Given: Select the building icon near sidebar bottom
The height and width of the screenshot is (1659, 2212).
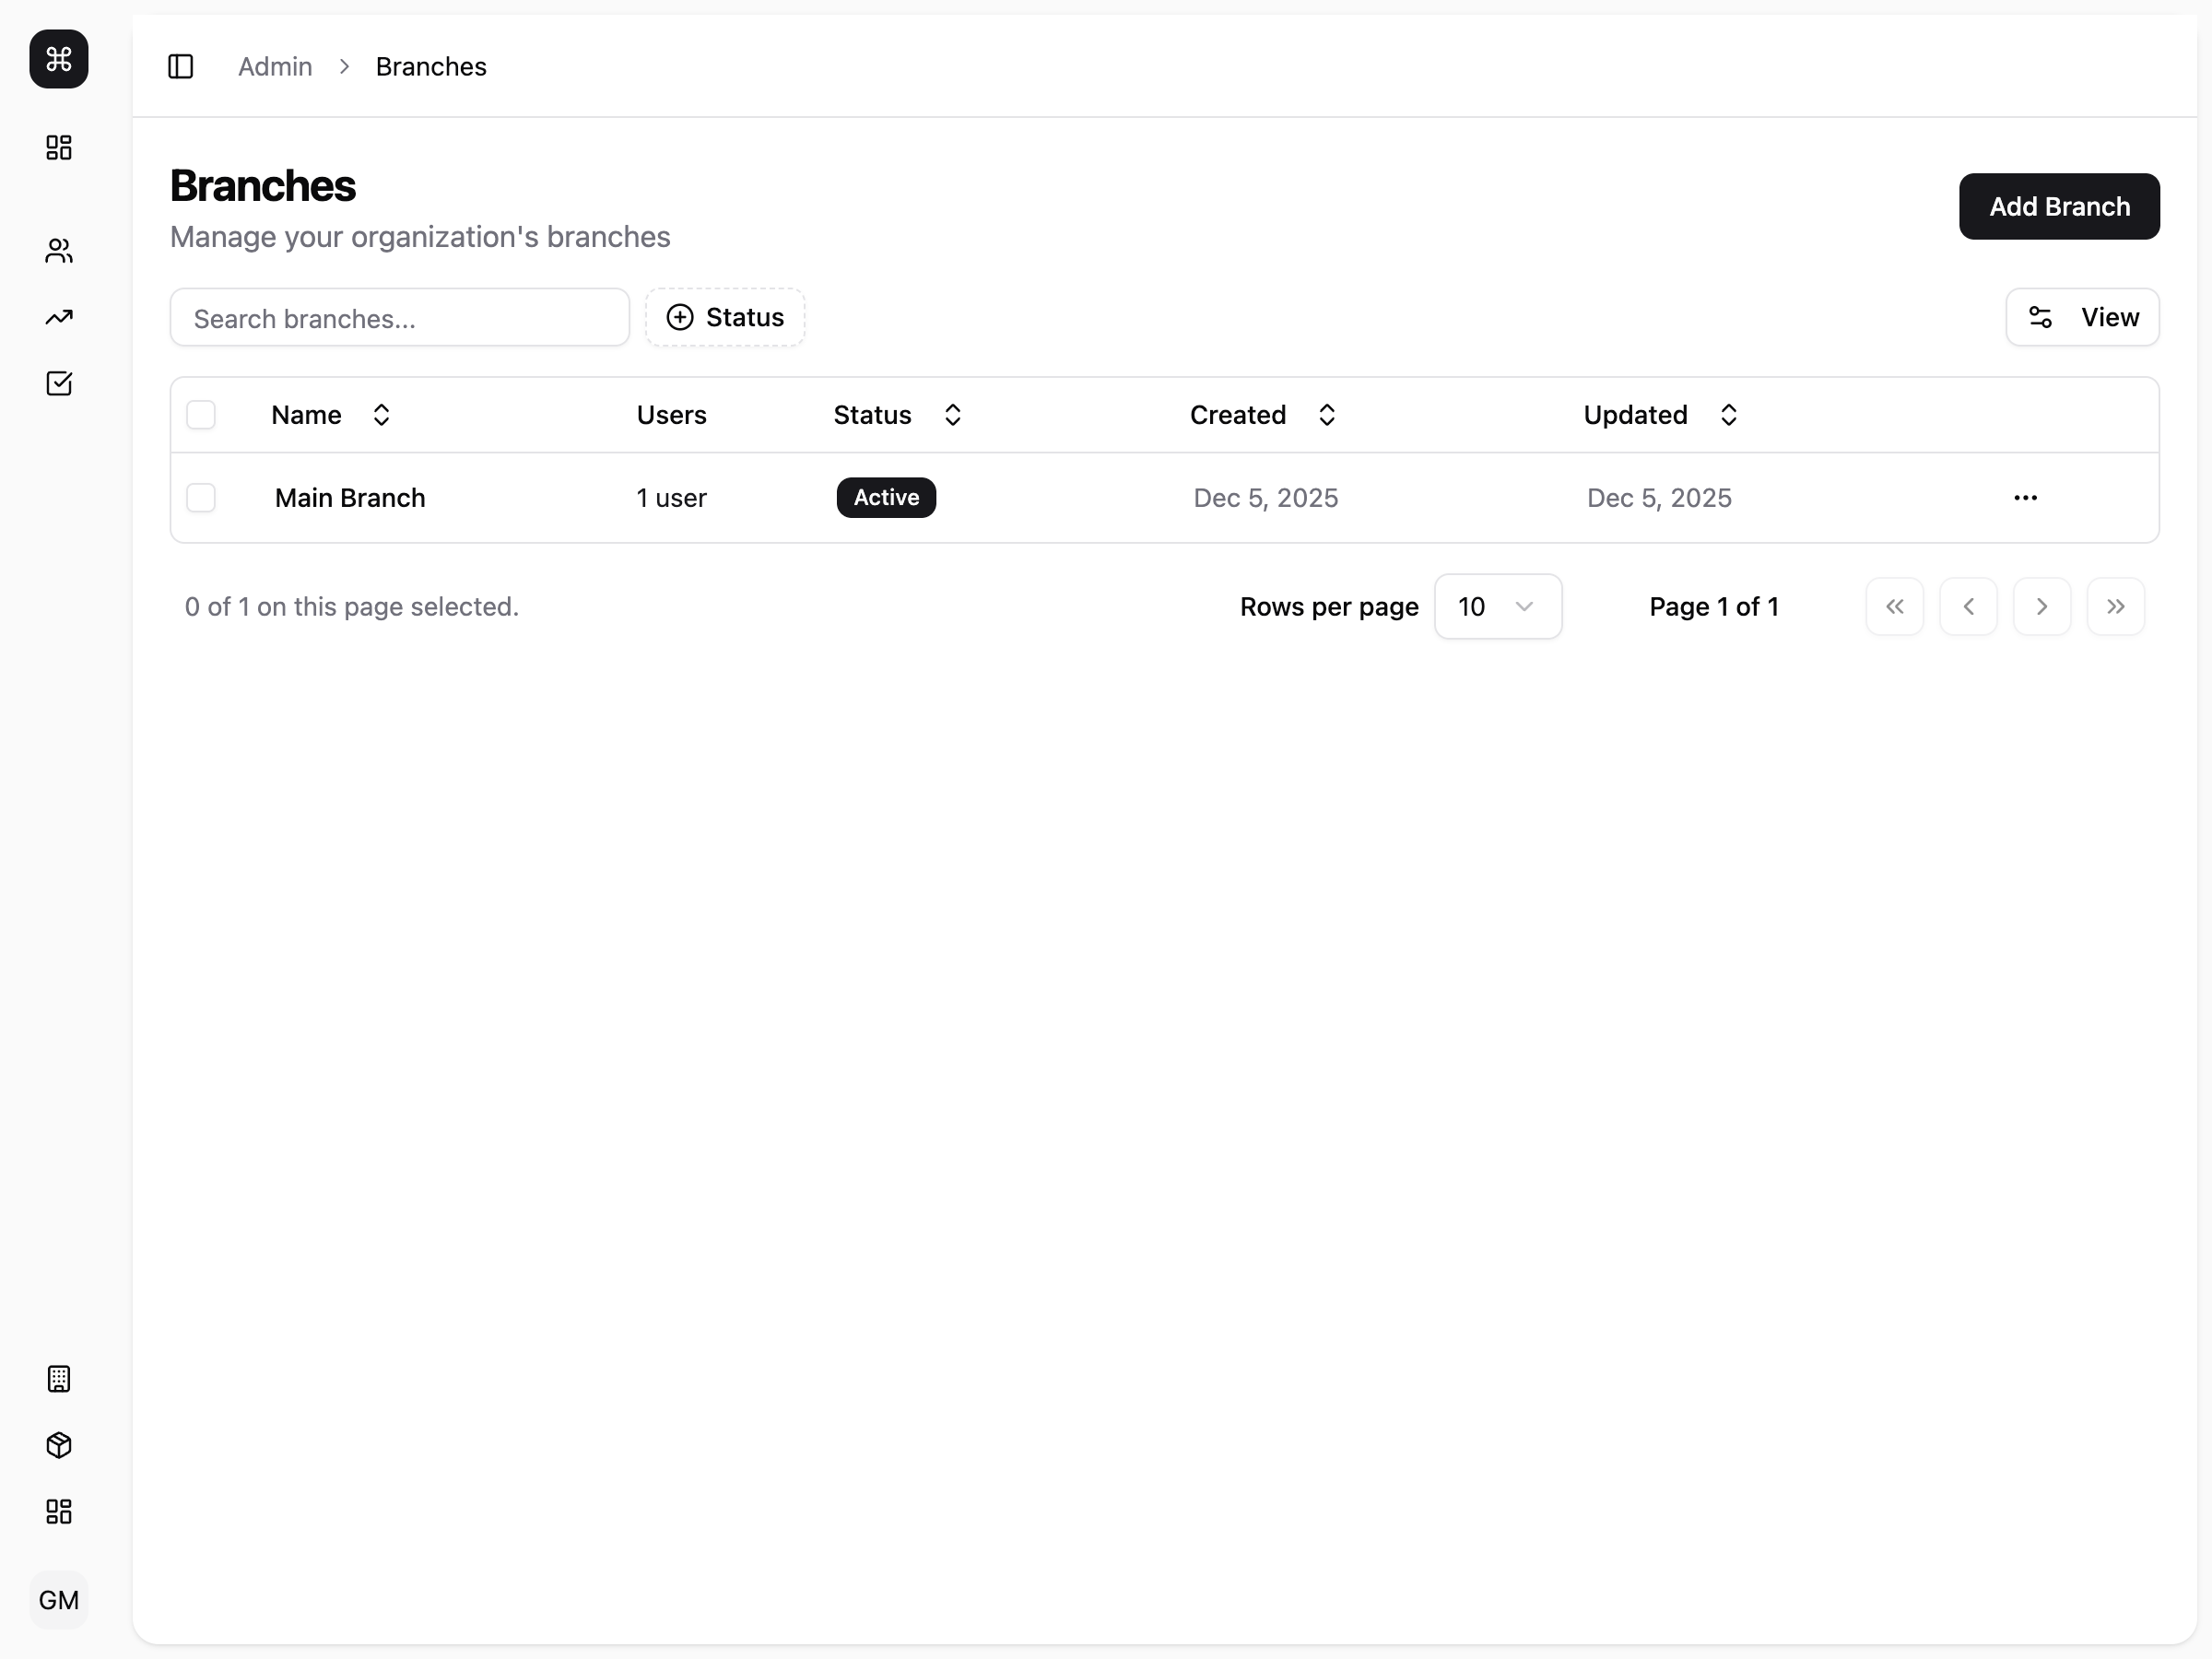Looking at the screenshot, I should point(58,1379).
